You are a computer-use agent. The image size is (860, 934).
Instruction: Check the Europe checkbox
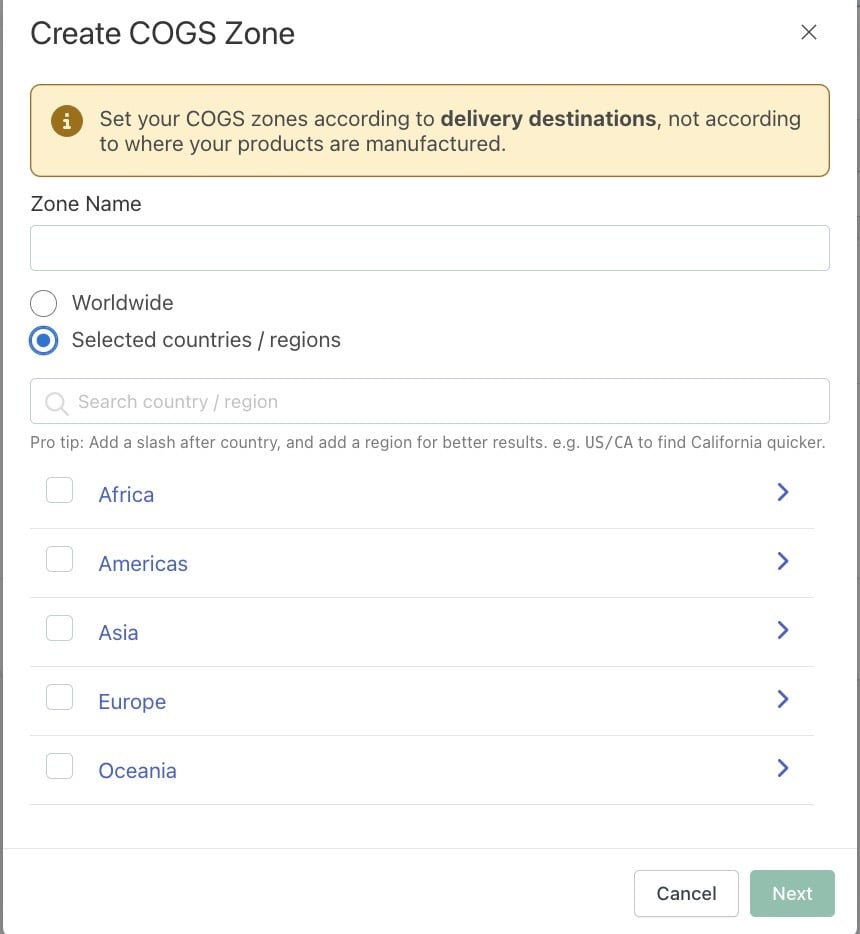click(60, 698)
